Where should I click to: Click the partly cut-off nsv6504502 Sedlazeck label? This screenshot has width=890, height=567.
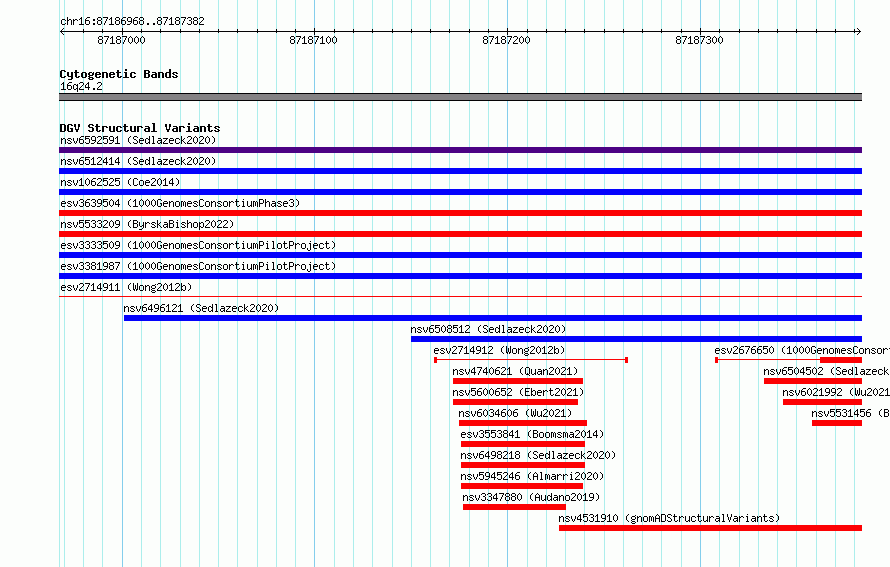pyautogui.click(x=826, y=371)
